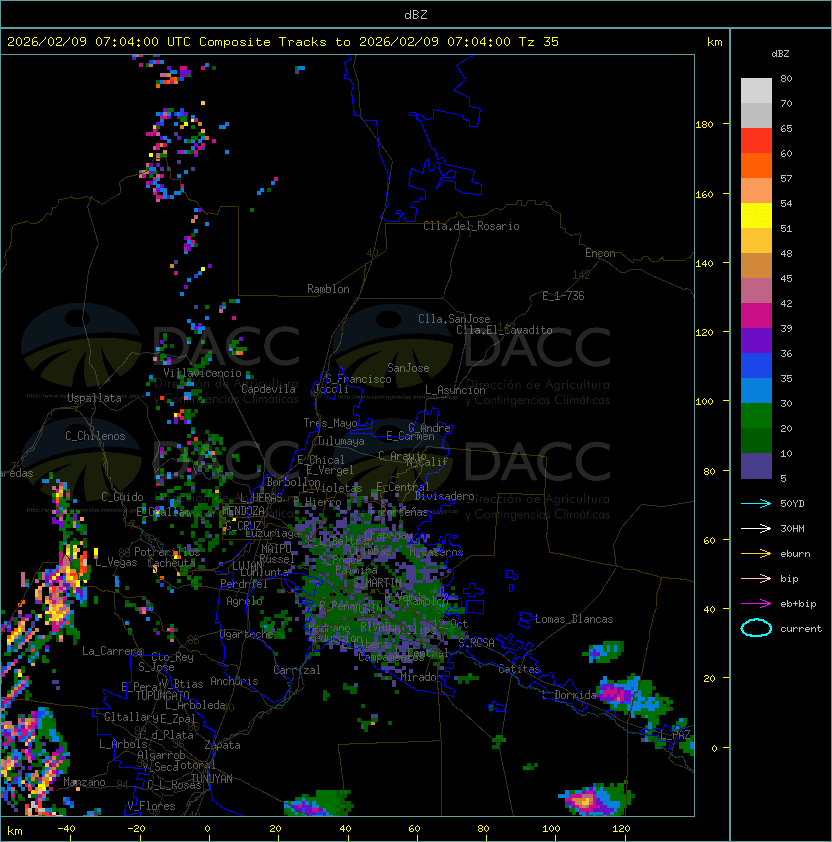Click the 'C_Chilenos' map label

pyautogui.click(x=95, y=436)
